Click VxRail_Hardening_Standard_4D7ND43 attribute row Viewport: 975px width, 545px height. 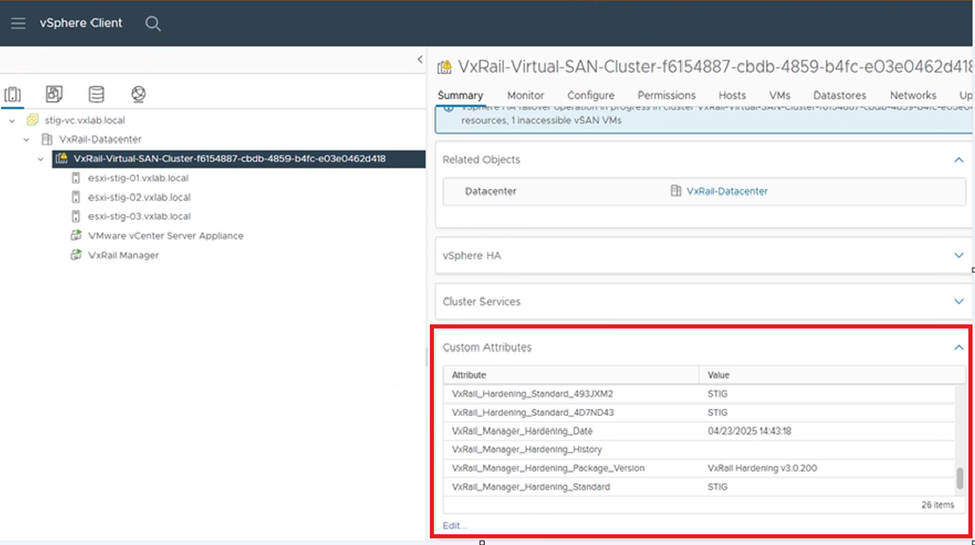pos(699,412)
